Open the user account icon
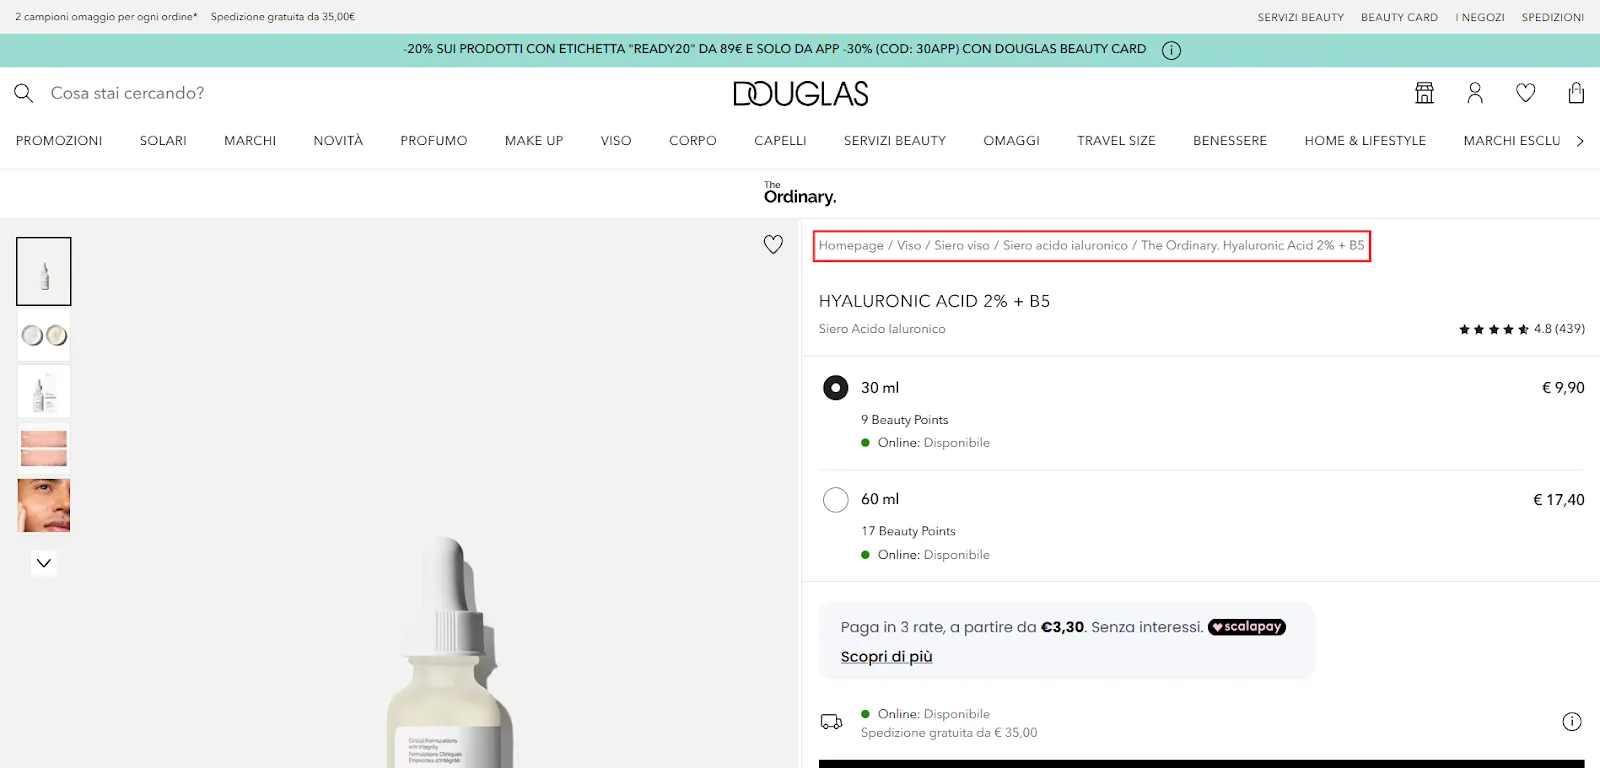The width and height of the screenshot is (1600, 768). [1475, 93]
